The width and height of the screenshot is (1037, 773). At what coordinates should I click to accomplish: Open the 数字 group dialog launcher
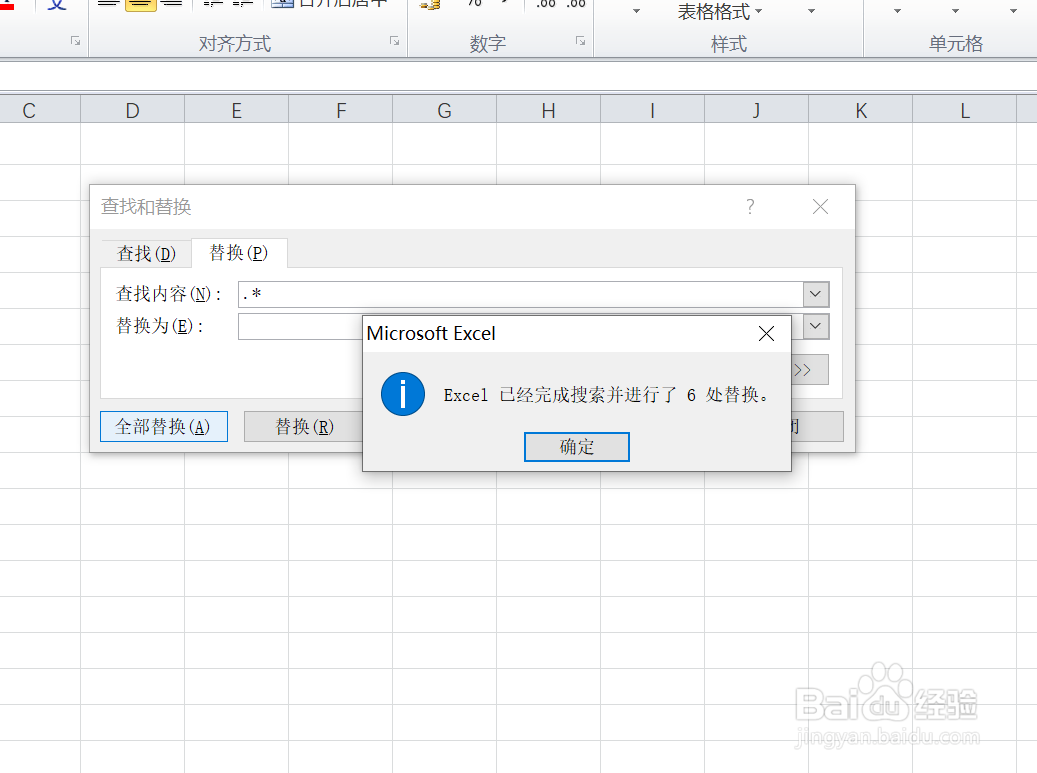tap(580, 41)
